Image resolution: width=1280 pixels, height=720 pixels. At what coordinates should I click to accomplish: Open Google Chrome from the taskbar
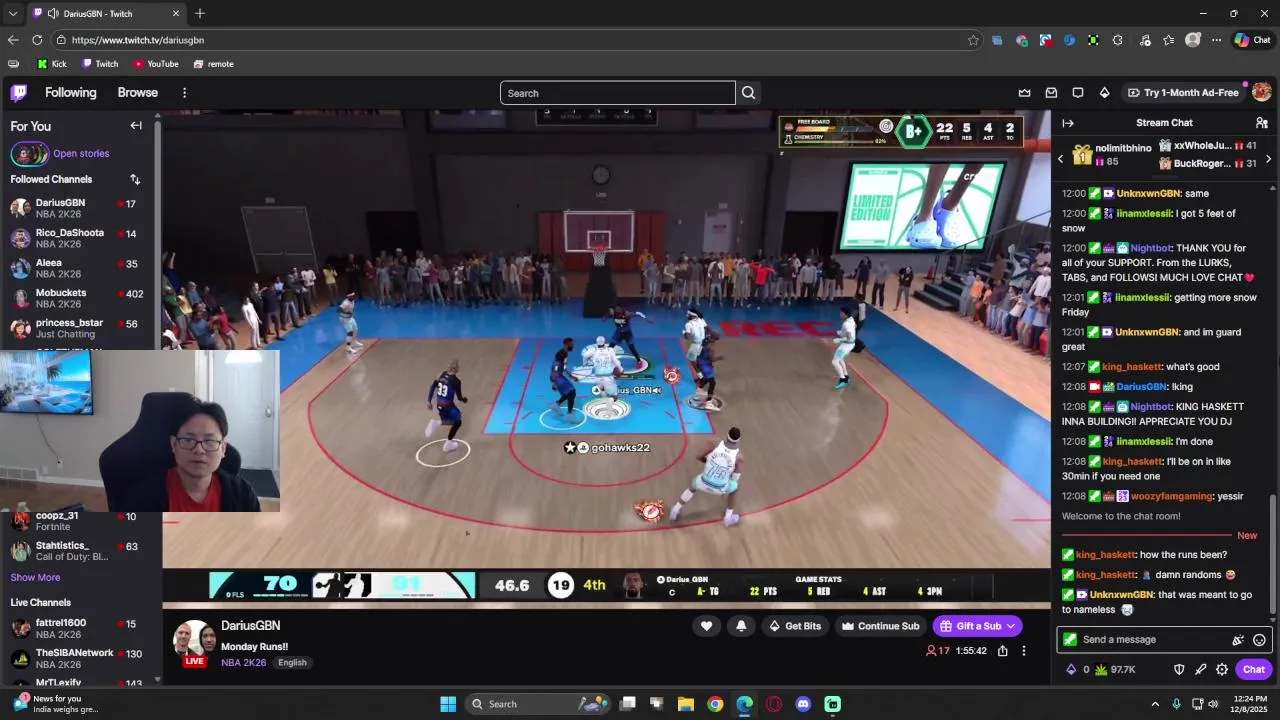coord(715,704)
